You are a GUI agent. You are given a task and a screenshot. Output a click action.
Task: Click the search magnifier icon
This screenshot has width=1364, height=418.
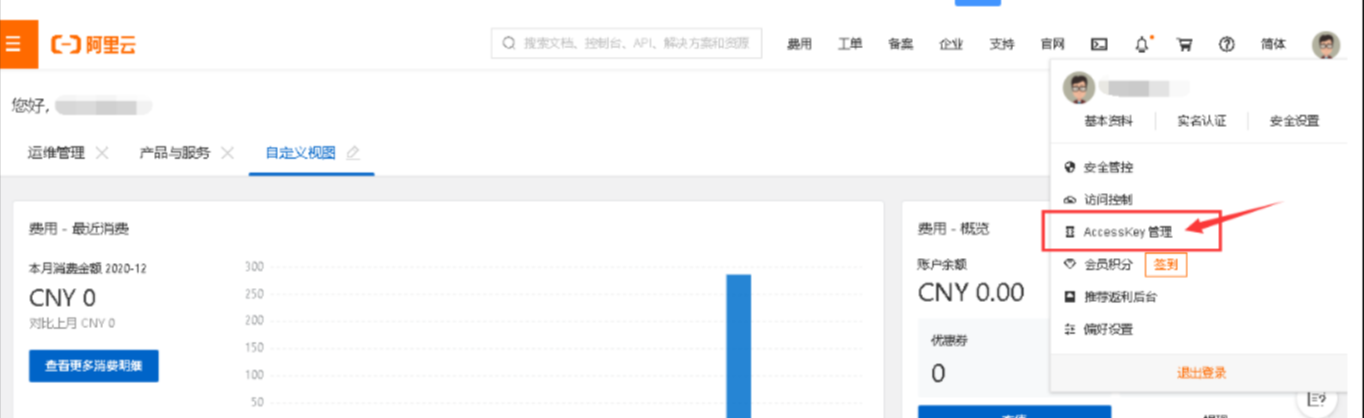click(x=508, y=44)
